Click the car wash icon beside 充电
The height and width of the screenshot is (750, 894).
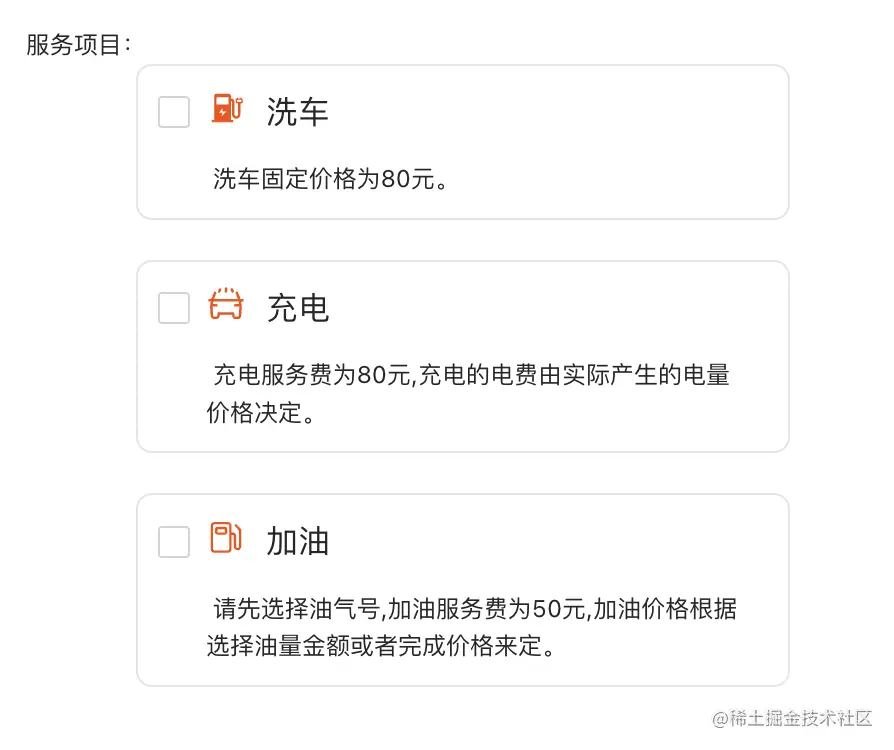tap(226, 304)
